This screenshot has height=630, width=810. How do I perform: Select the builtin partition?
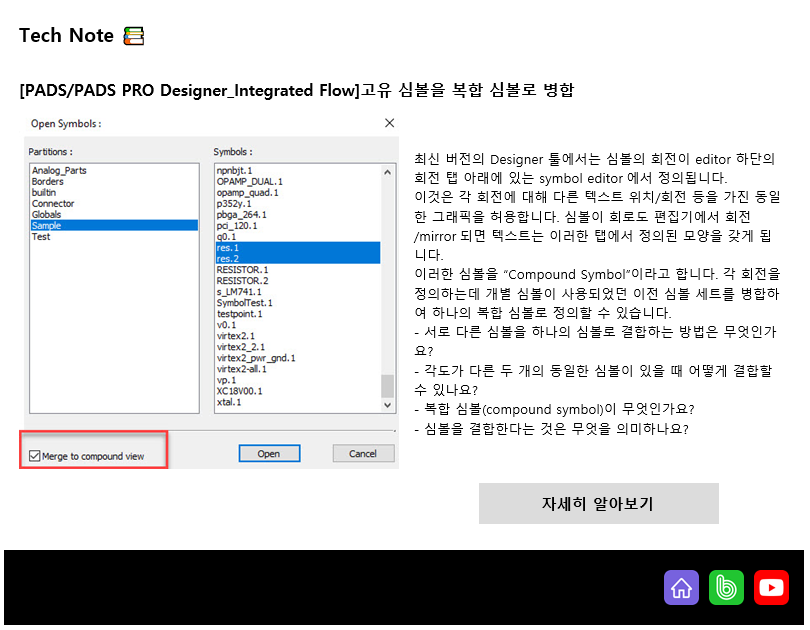(114, 192)
